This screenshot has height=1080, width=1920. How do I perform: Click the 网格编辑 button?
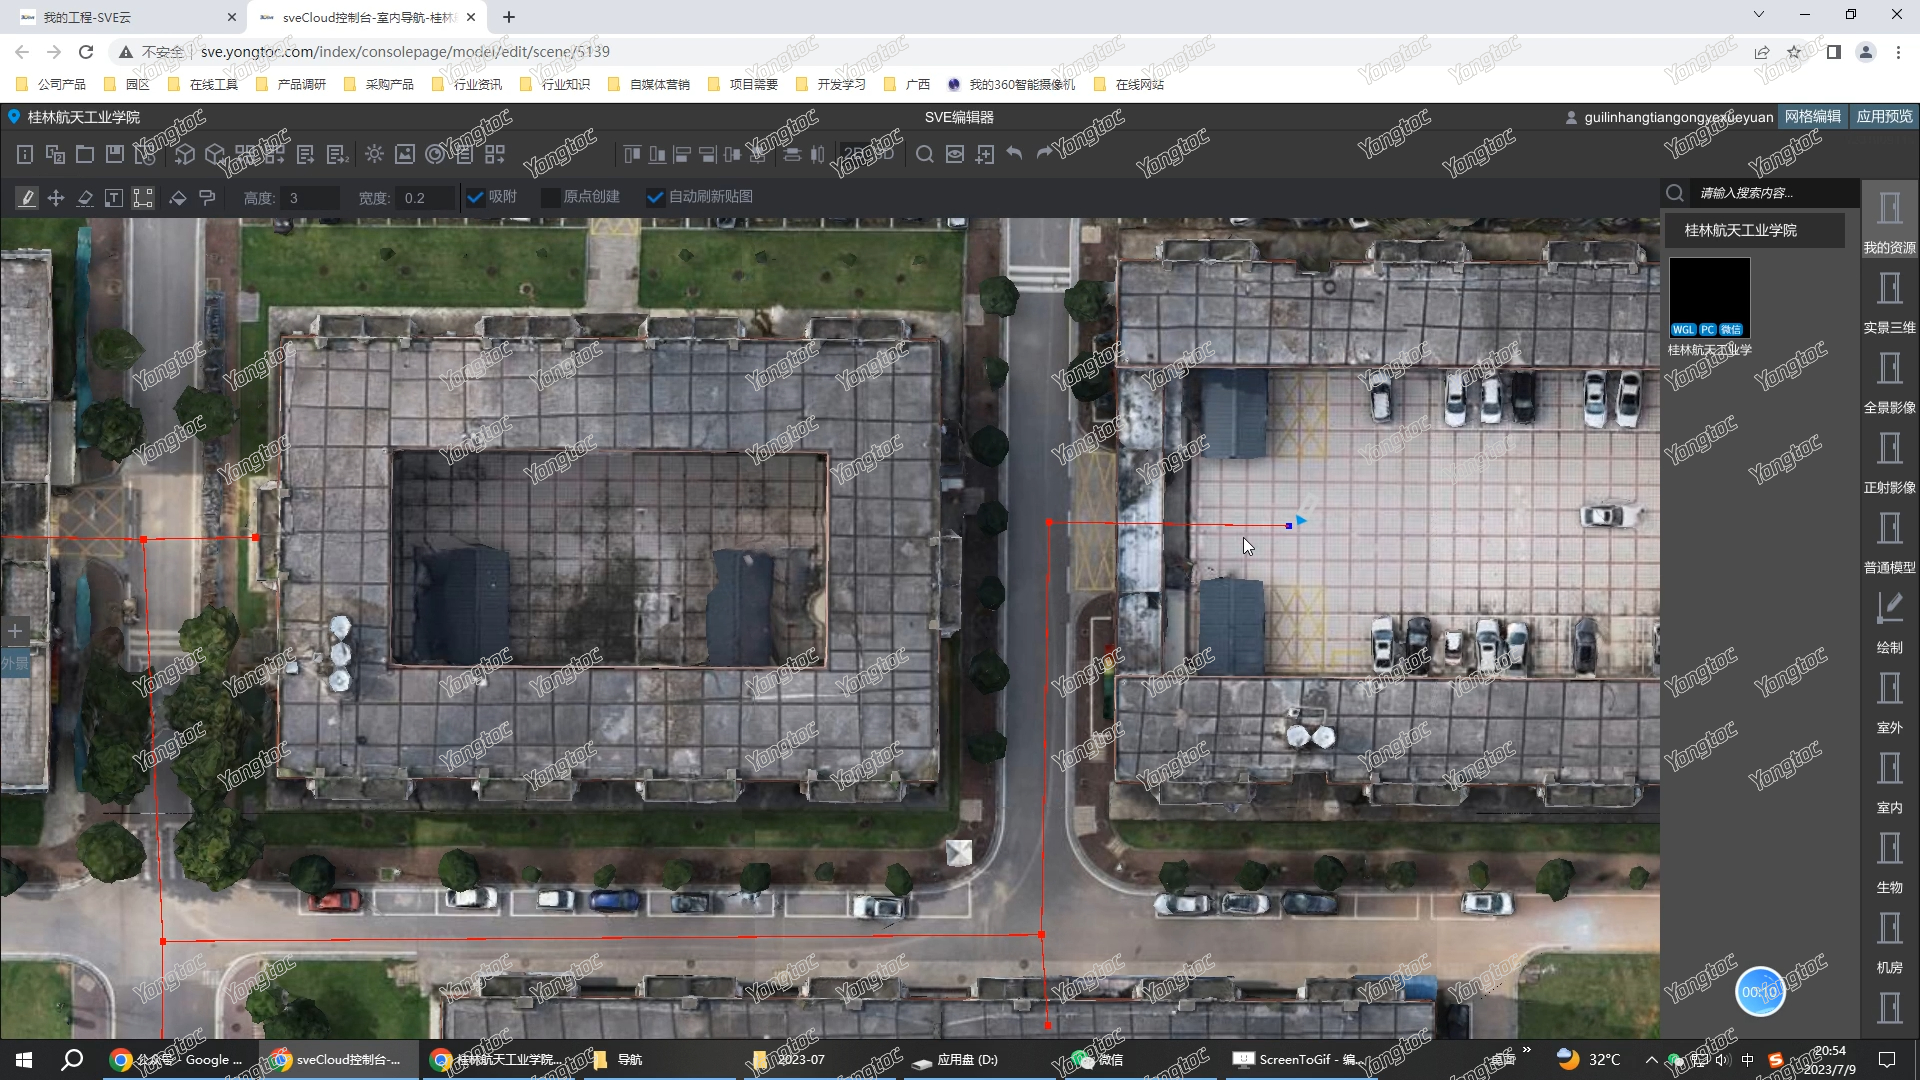coord(1812,117)
